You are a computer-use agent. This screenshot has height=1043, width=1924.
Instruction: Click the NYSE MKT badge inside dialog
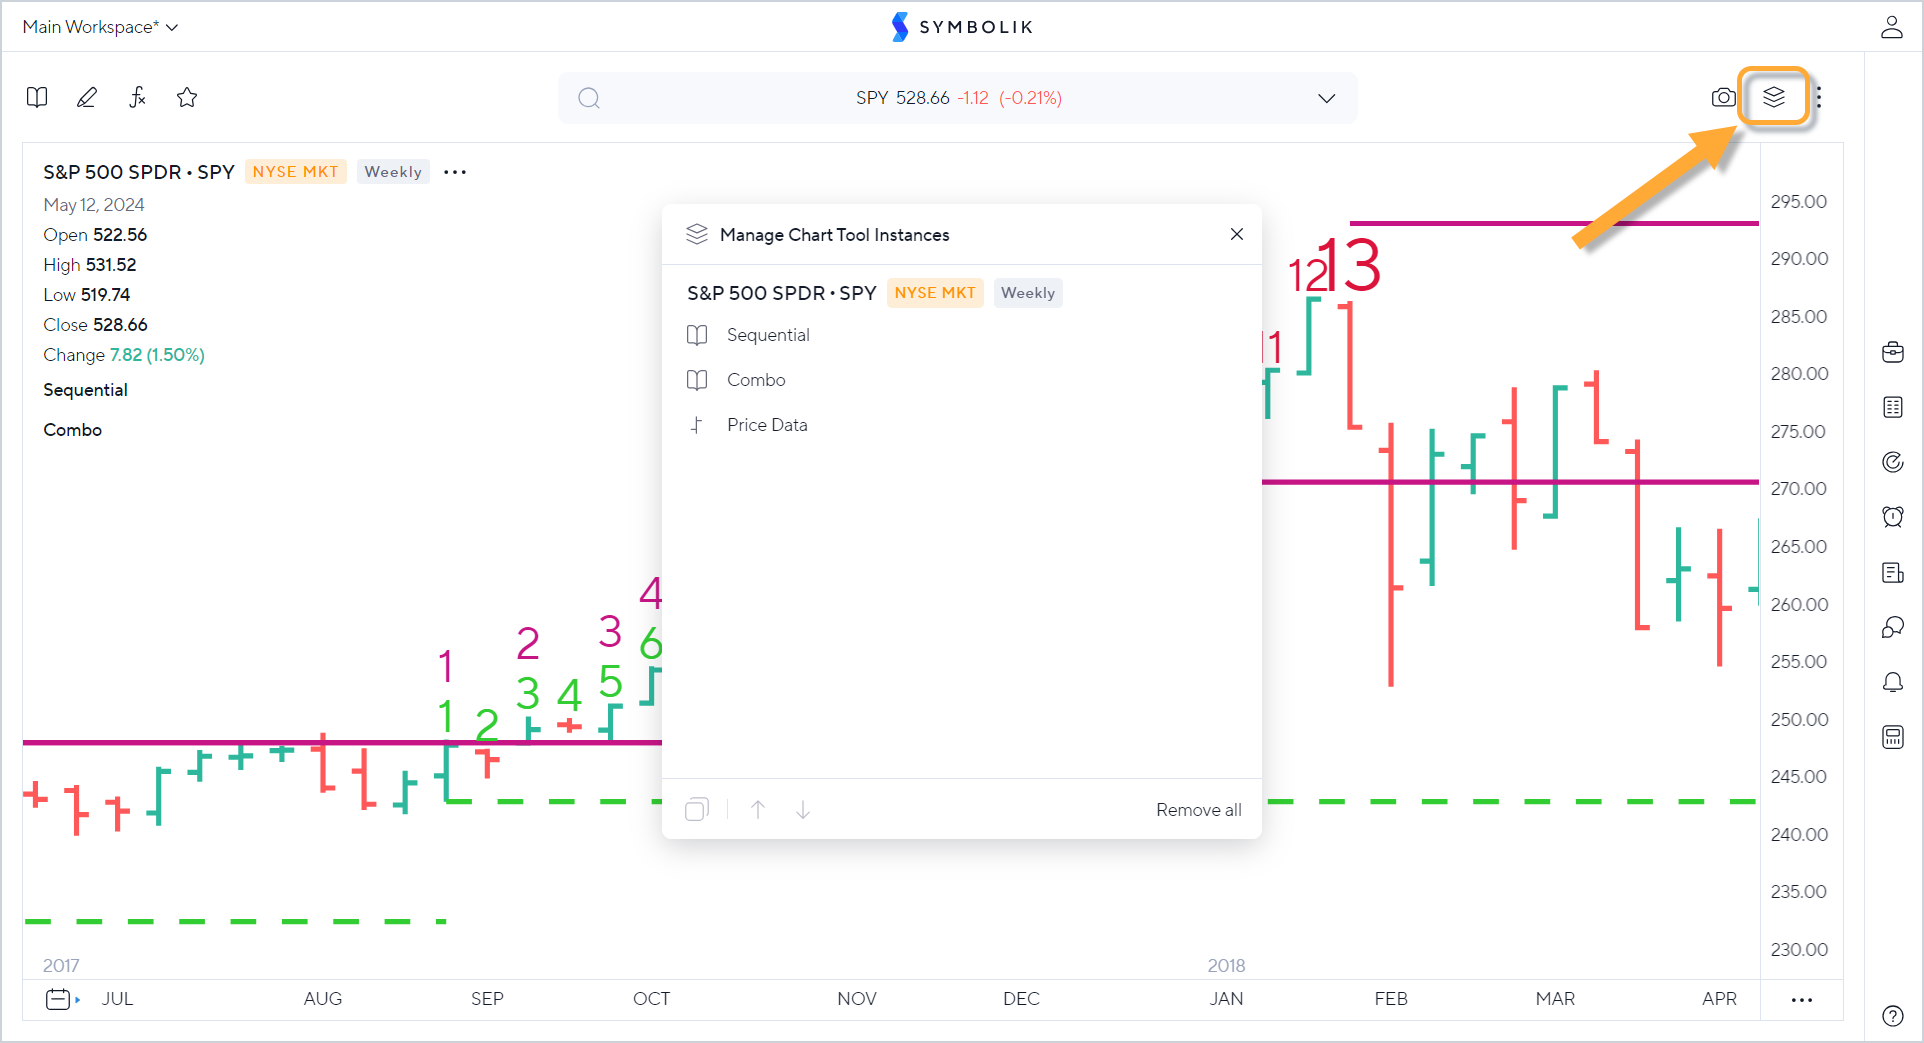coord(935,293)
